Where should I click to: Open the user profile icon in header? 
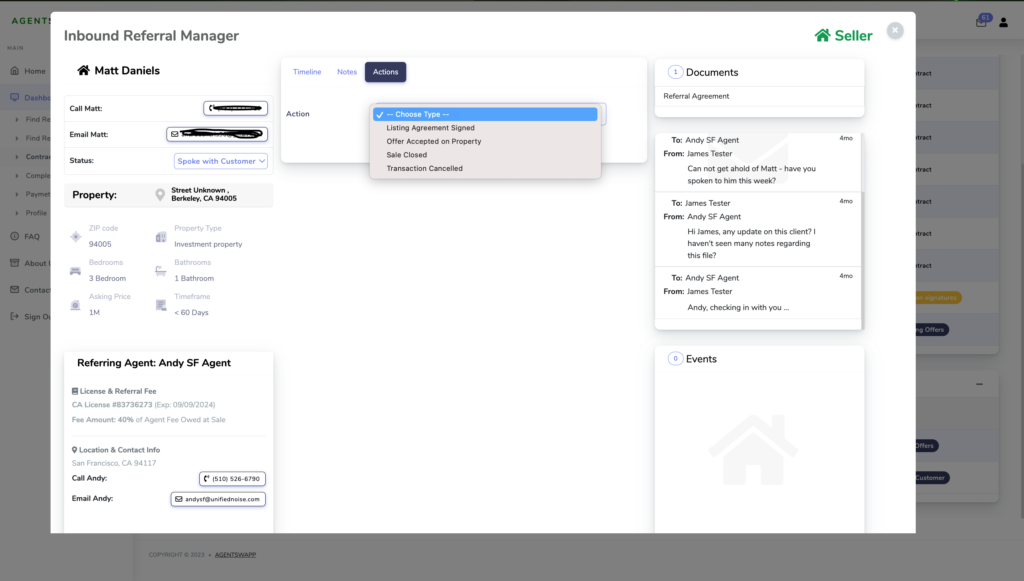pos(1004,22)
